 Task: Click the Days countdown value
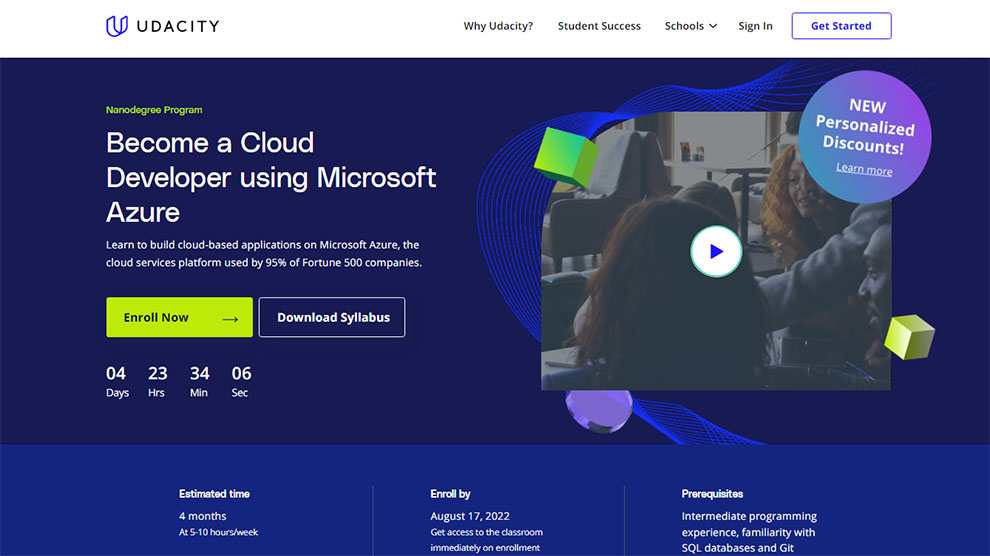pyautogui.click(x=117, y=374)
